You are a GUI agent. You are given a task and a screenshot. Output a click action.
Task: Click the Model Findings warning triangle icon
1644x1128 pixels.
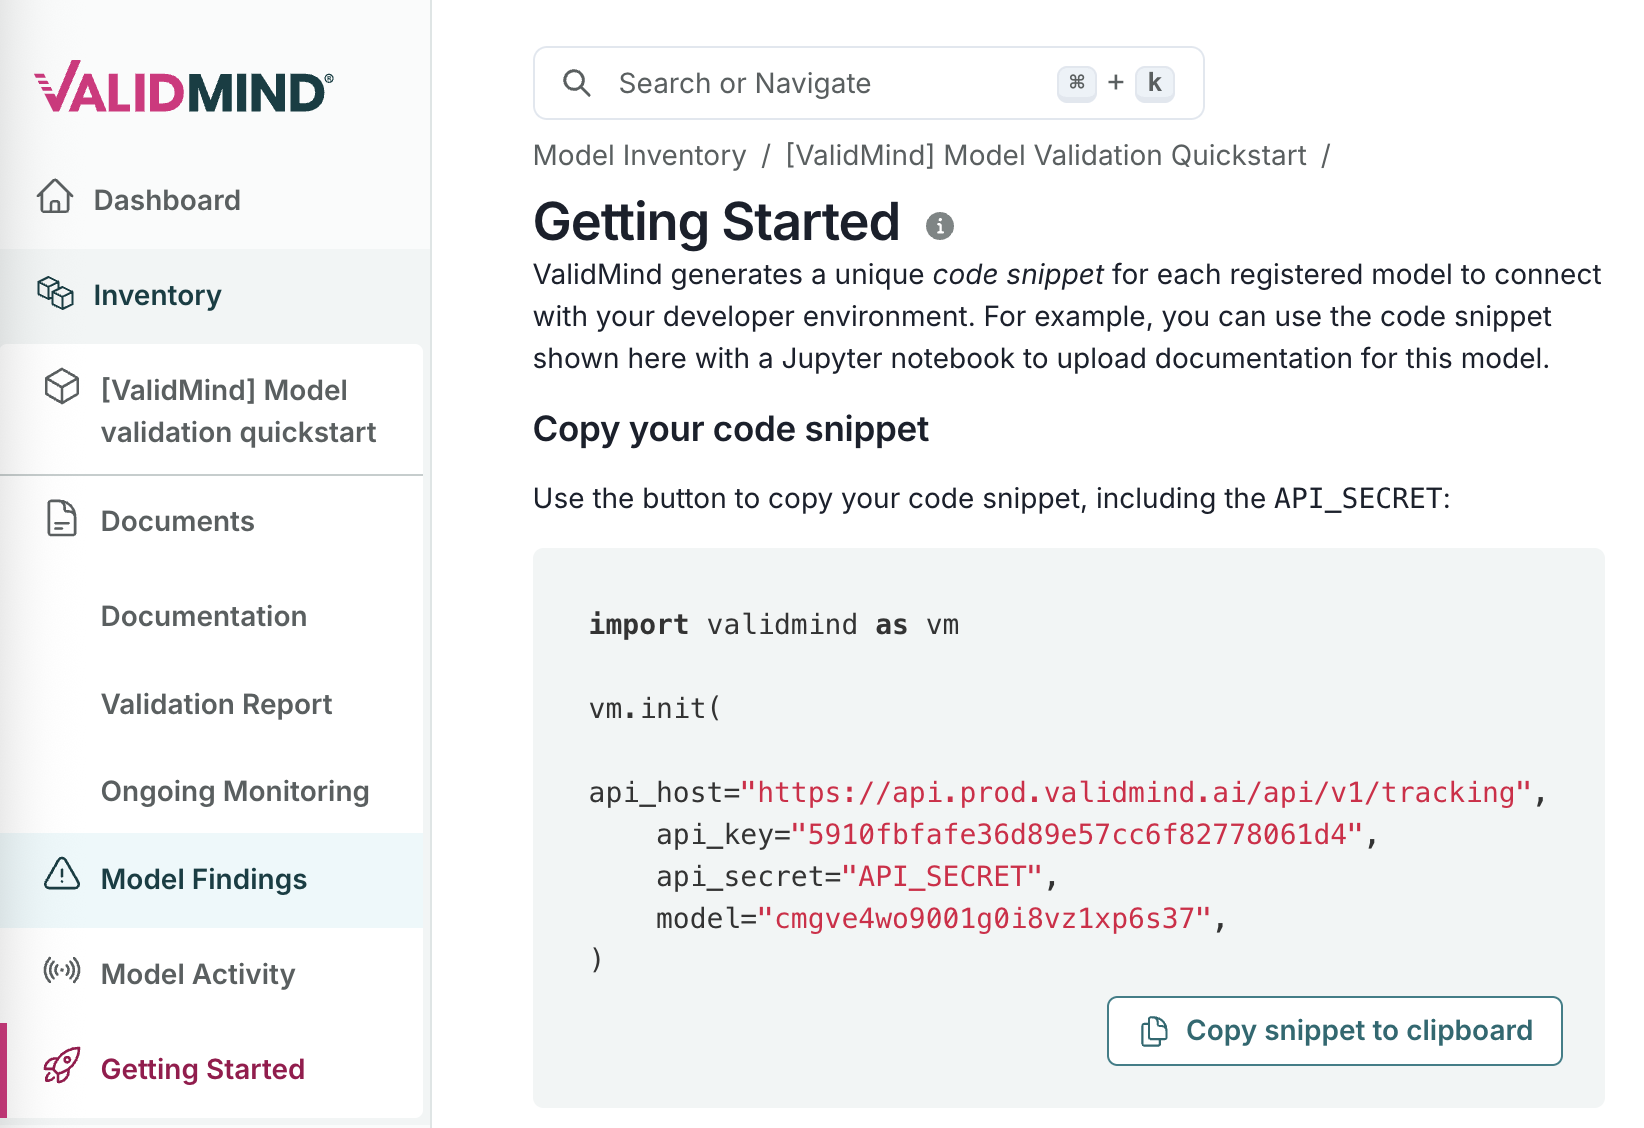point(62,875)
